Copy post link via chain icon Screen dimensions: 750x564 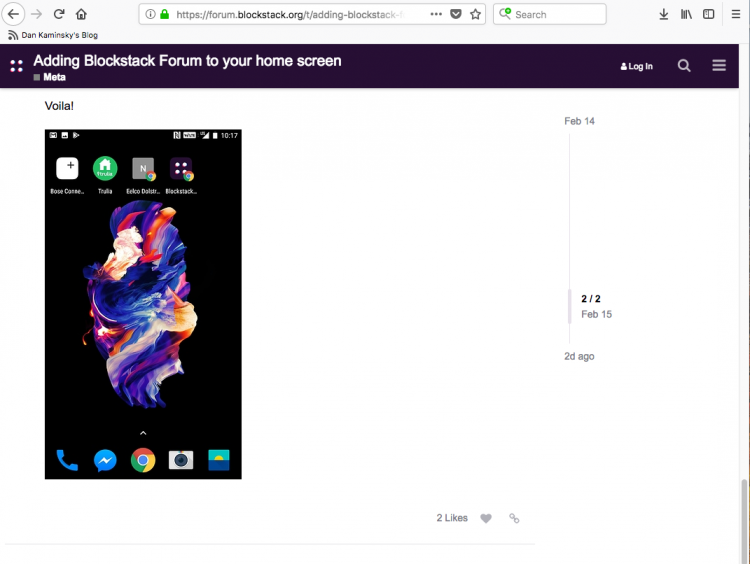click(514, 518)
